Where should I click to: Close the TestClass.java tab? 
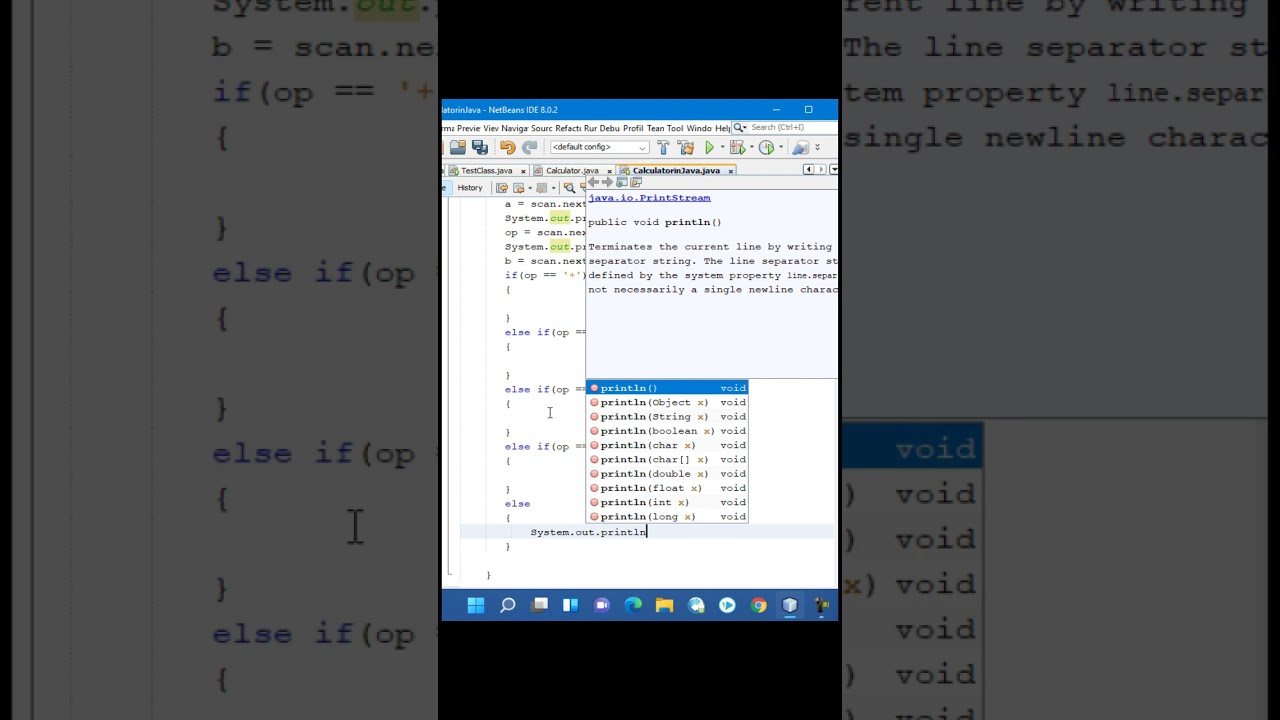coord(523,171)
